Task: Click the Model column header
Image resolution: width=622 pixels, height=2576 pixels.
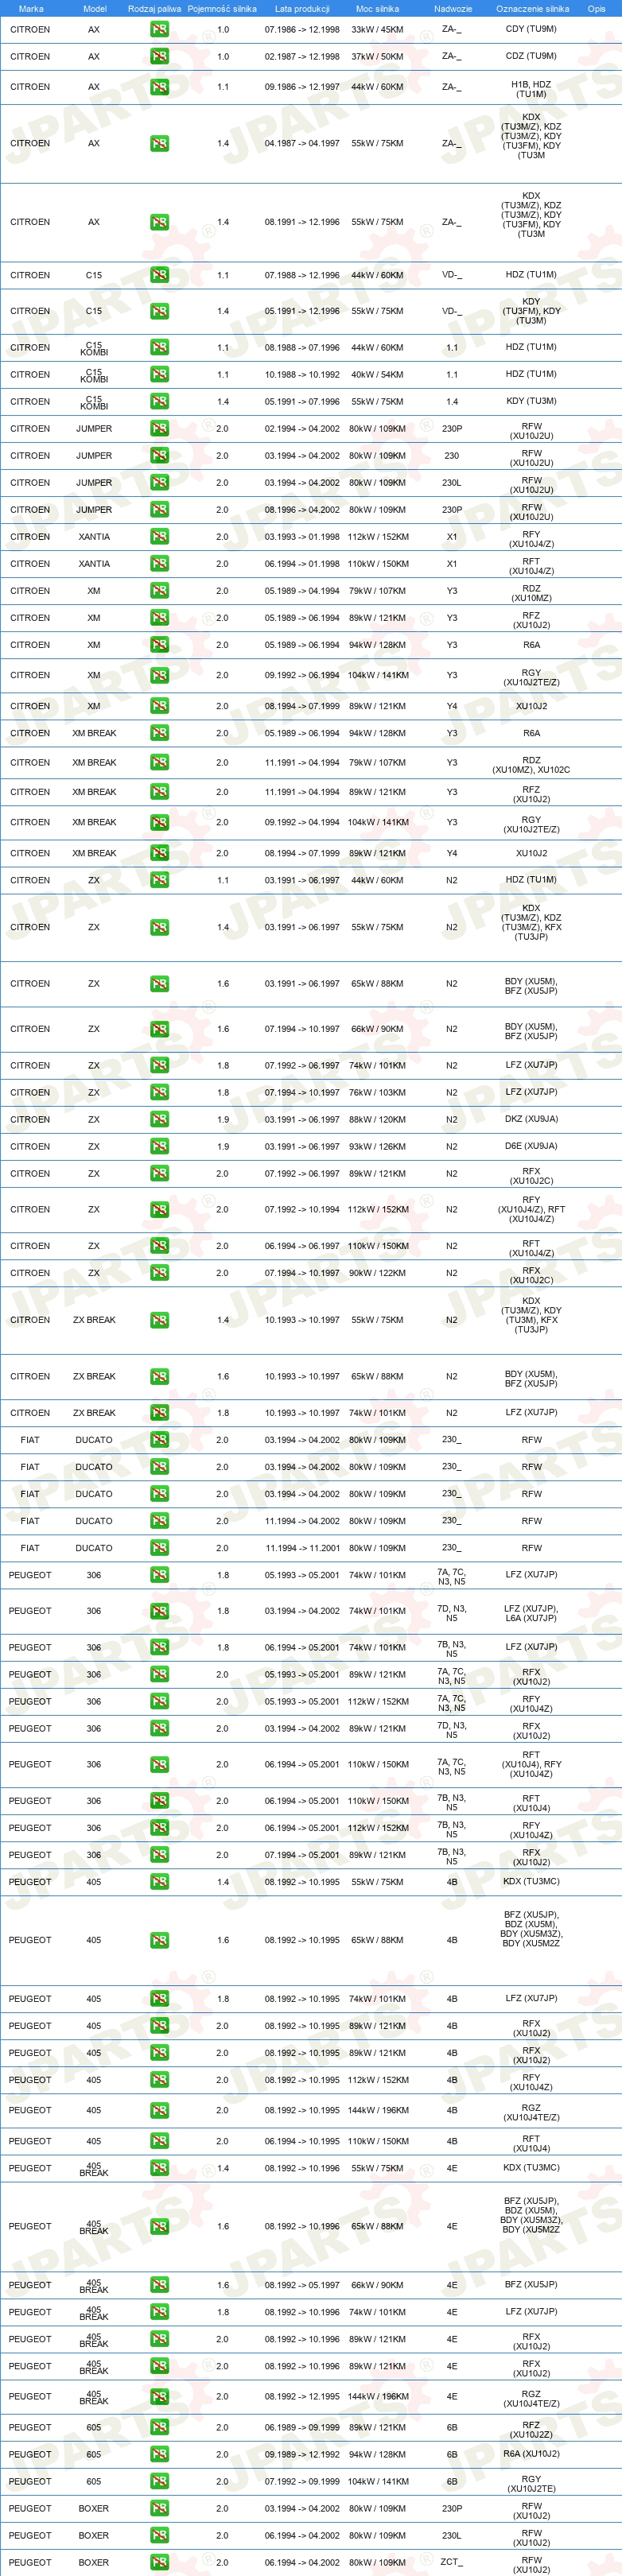Action: click(94, 8)
